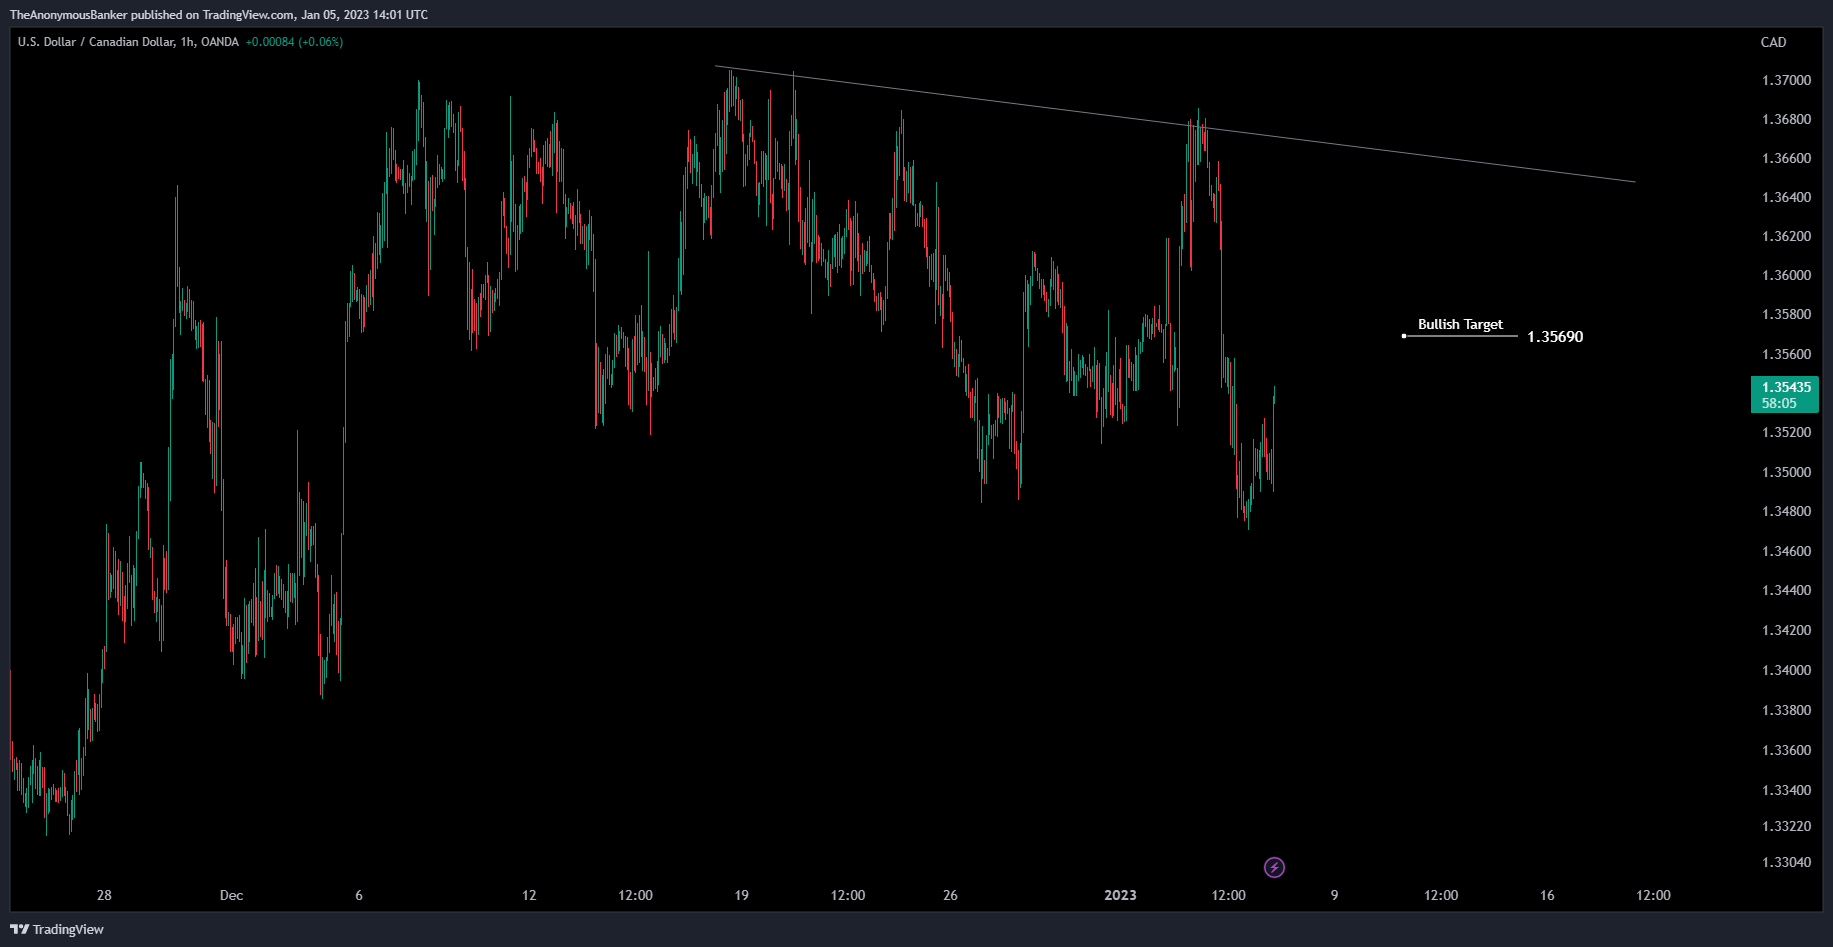Click the Bullish Target label
Viewport: 1833px width, 947px height.
pos(1460,324)
